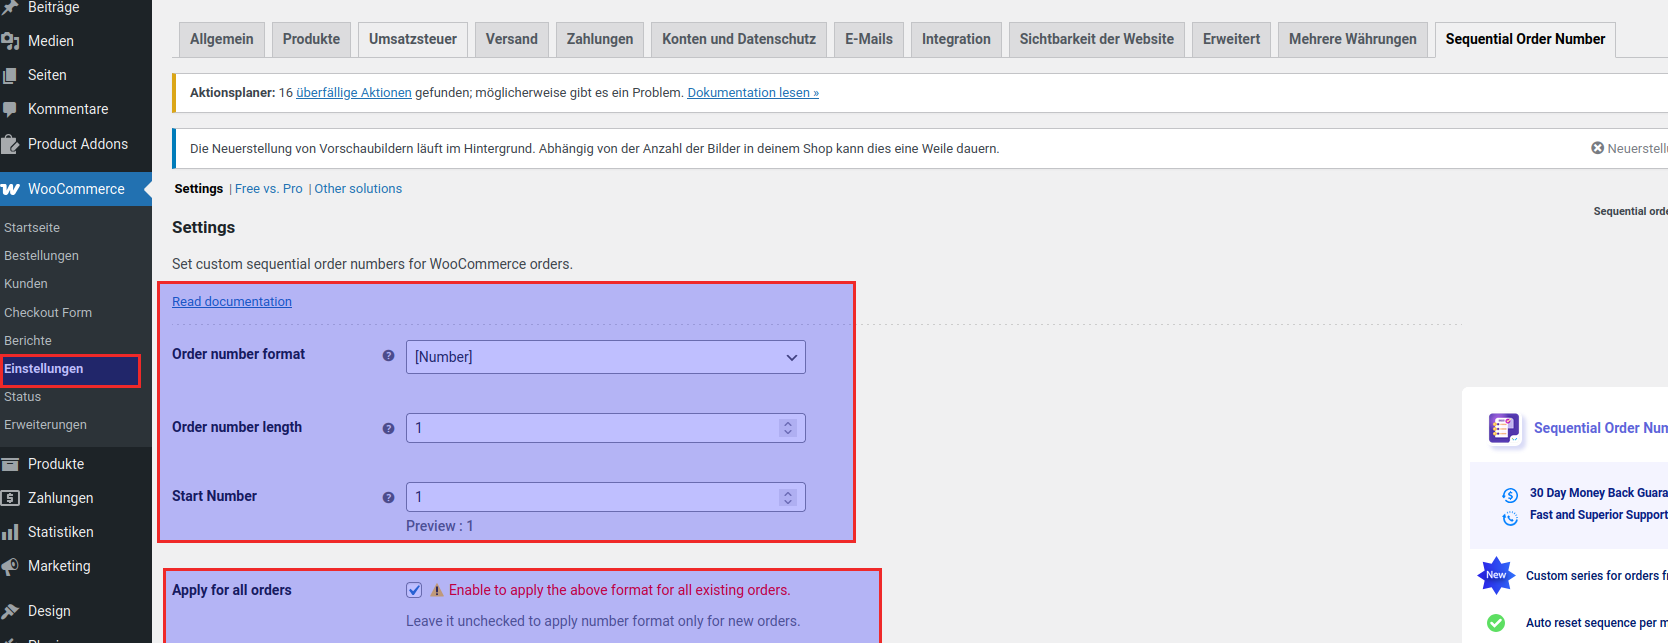Click the Medien sidebar icon
This screenshot has width=1668, height=643.
(x=11, y=41)
